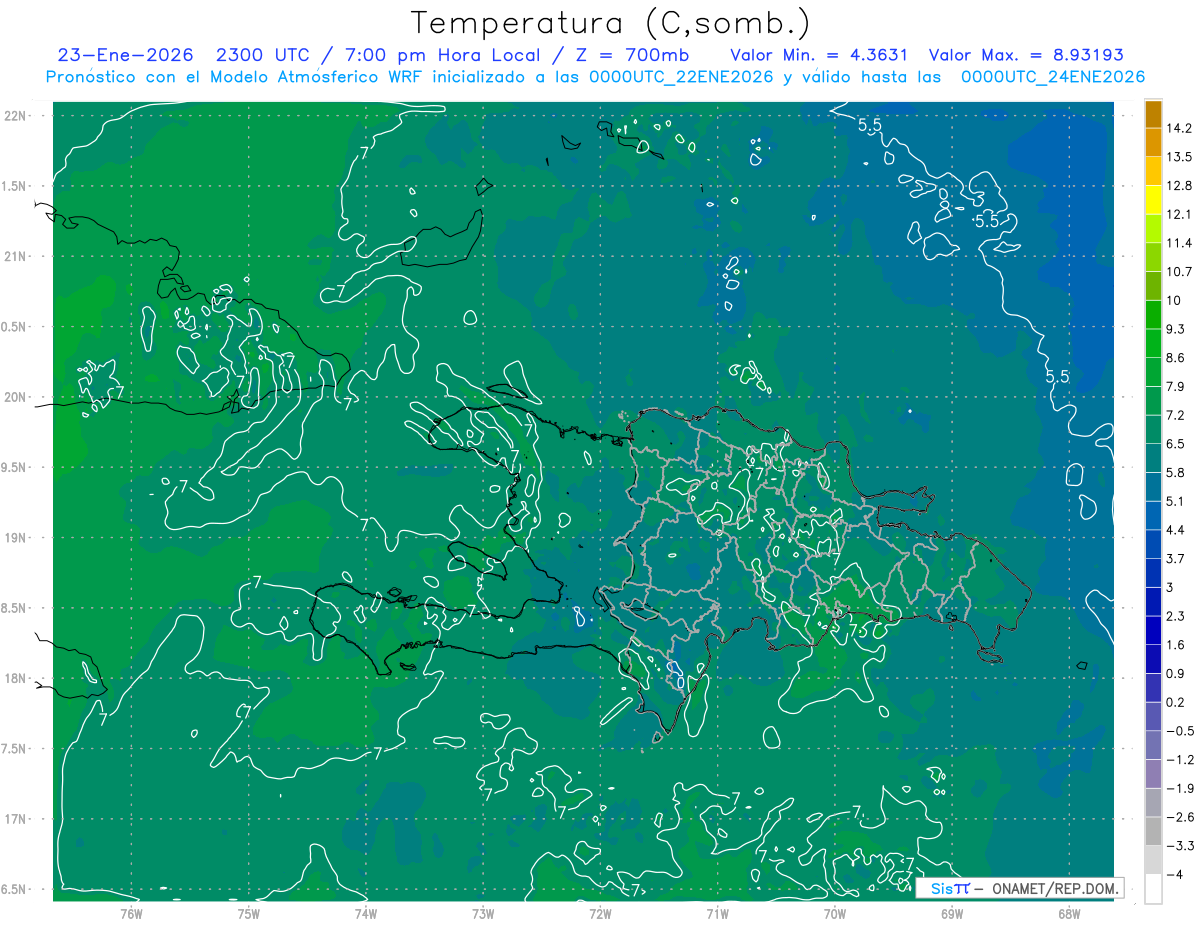Screen dimensions: 1200x927
Task: Click the "71W" longitude axis label
Action: click(x=717, y=913)
